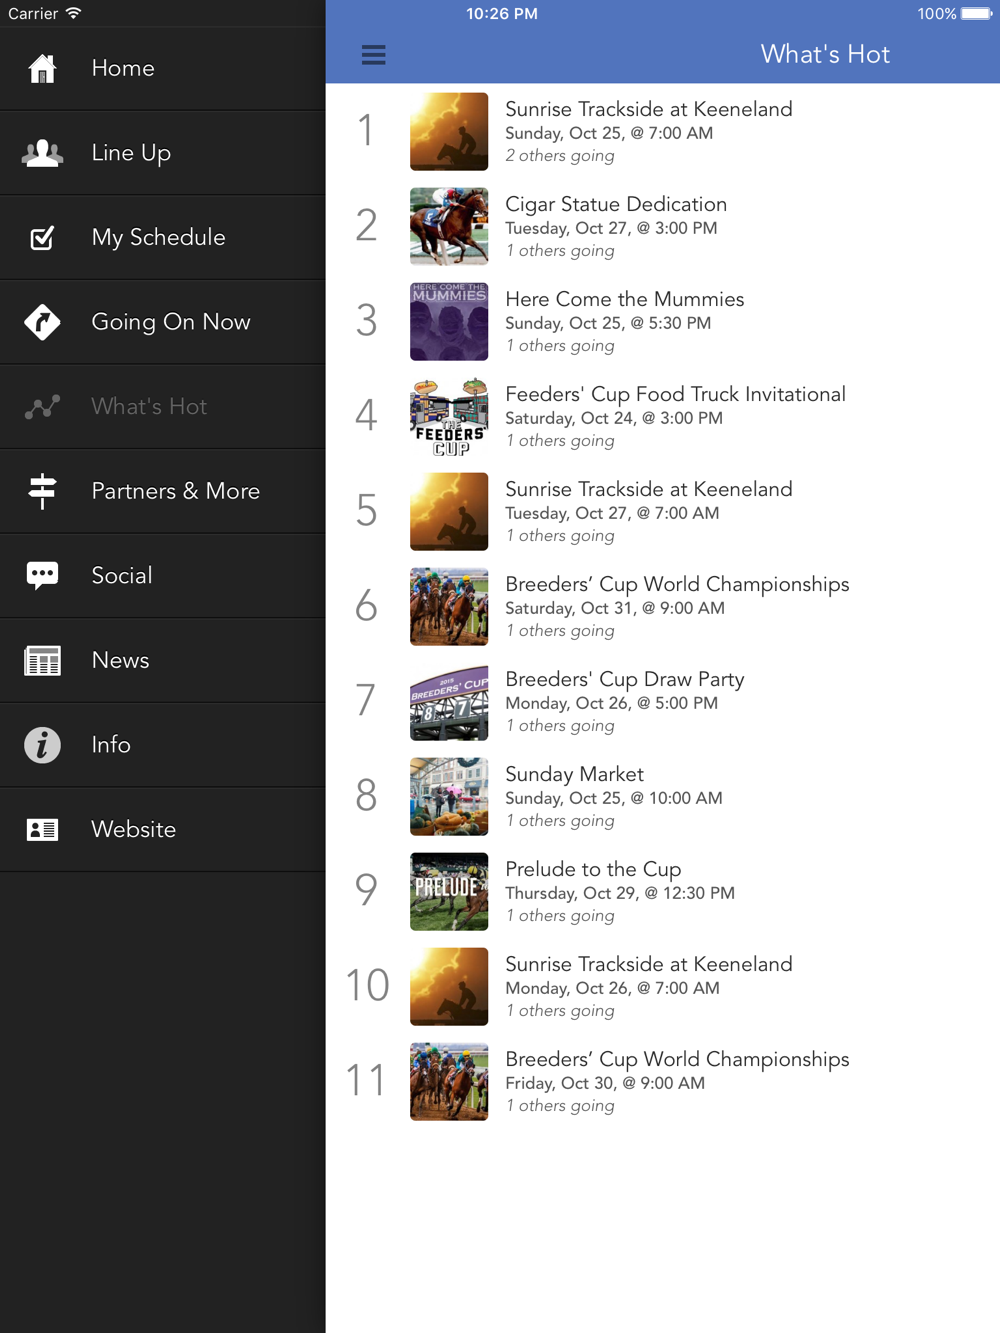
Task: Tap the Info circle icon
Action: click(42, 745)
